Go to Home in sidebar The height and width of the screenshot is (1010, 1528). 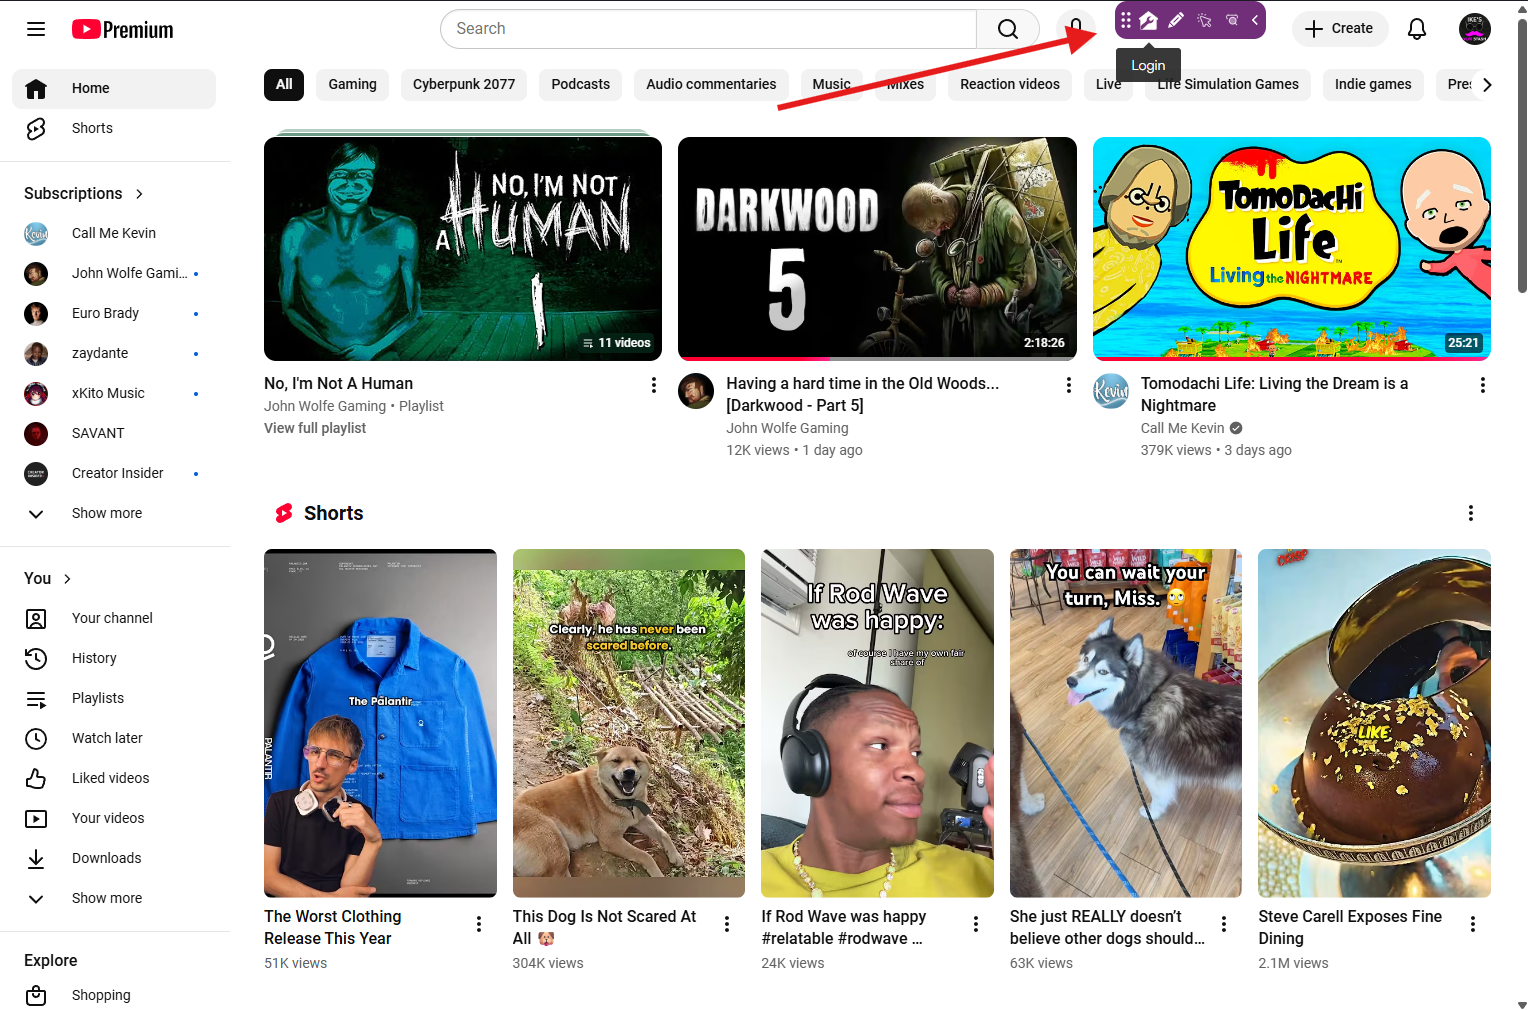114,88
